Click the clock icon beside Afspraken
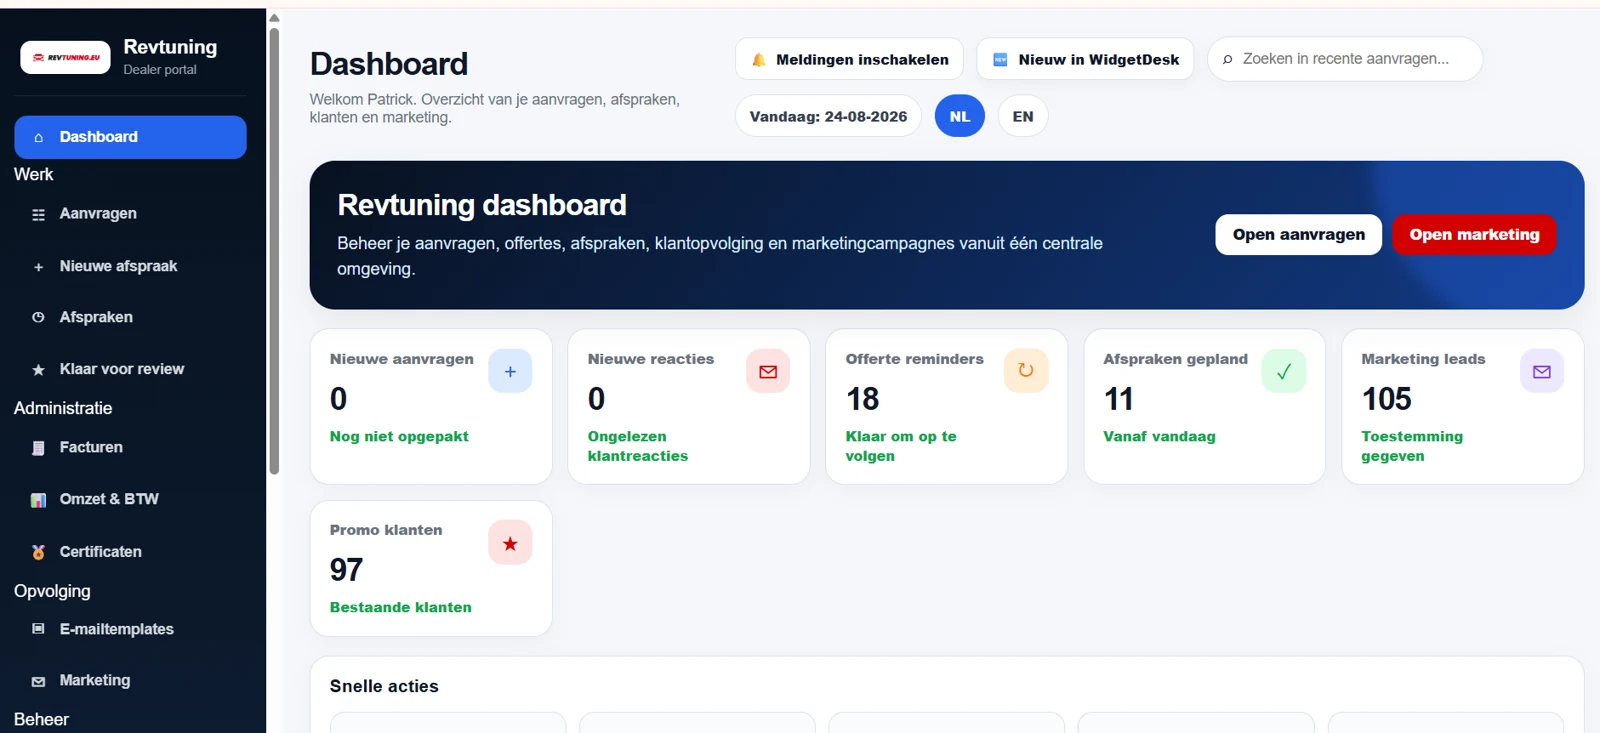The image size is (1600, 733). pyautogui.click(x=39, y=317)
